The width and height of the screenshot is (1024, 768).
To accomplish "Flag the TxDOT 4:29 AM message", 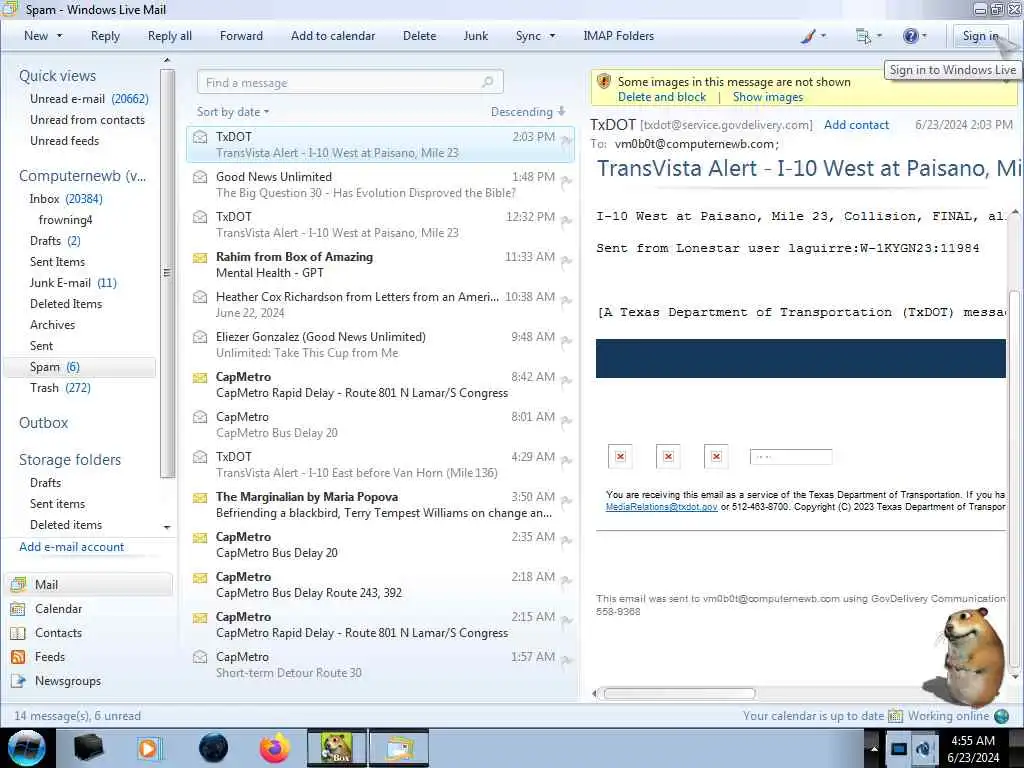I will pos(566,460).
